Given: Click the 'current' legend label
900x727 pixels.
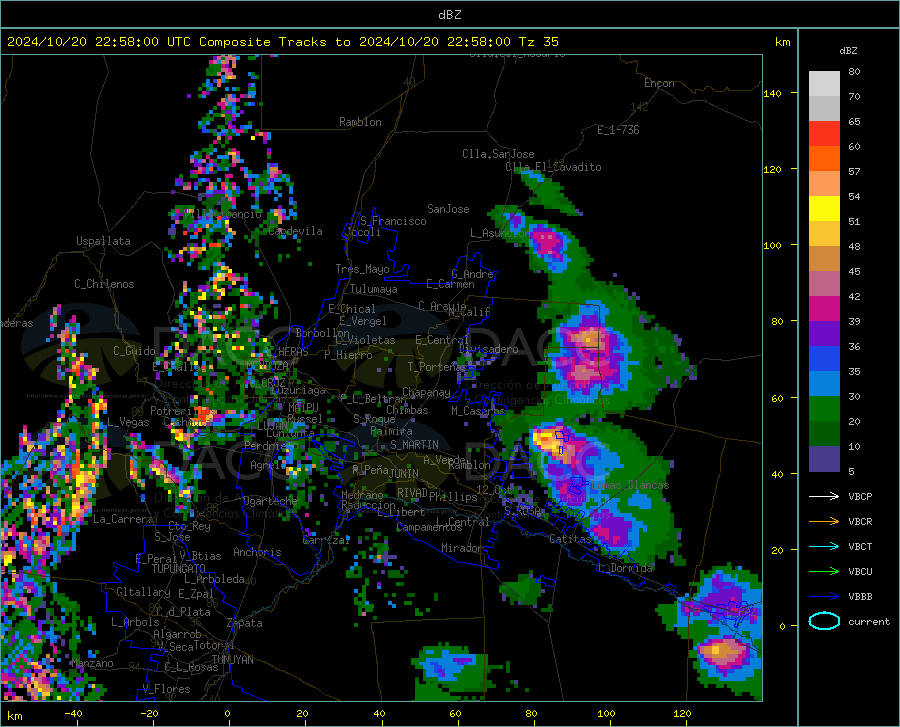Looking at the screenshot, I should coord(869,621).
